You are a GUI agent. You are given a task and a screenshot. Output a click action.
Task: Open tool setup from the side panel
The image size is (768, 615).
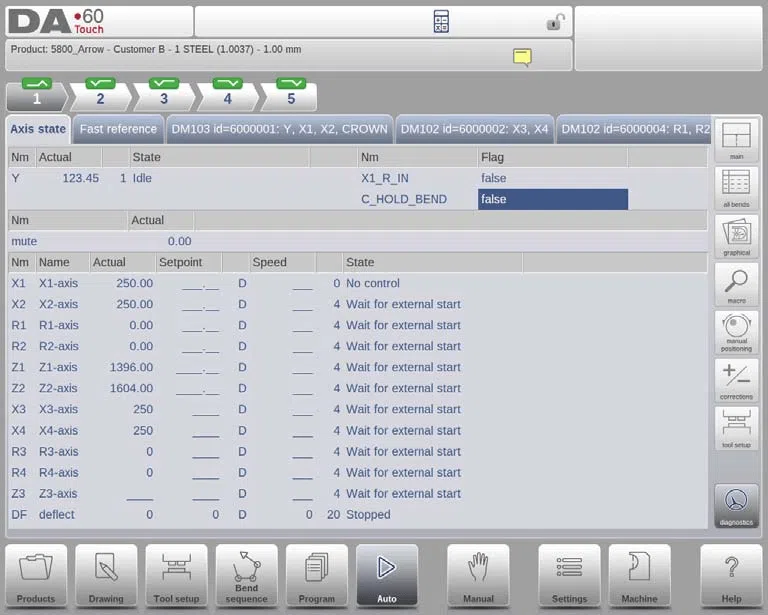click(x=736, y=428)
